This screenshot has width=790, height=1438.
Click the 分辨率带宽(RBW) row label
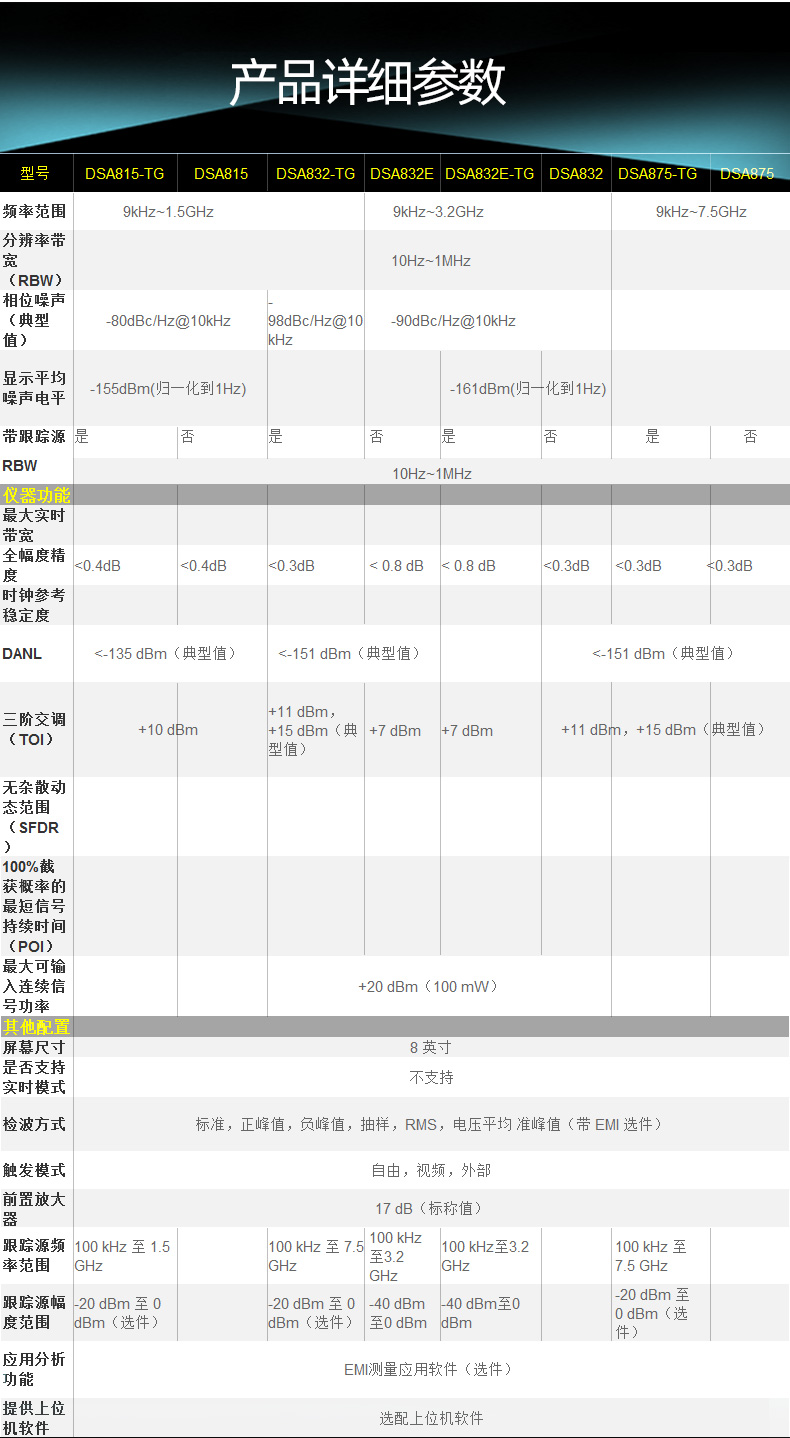34,260
